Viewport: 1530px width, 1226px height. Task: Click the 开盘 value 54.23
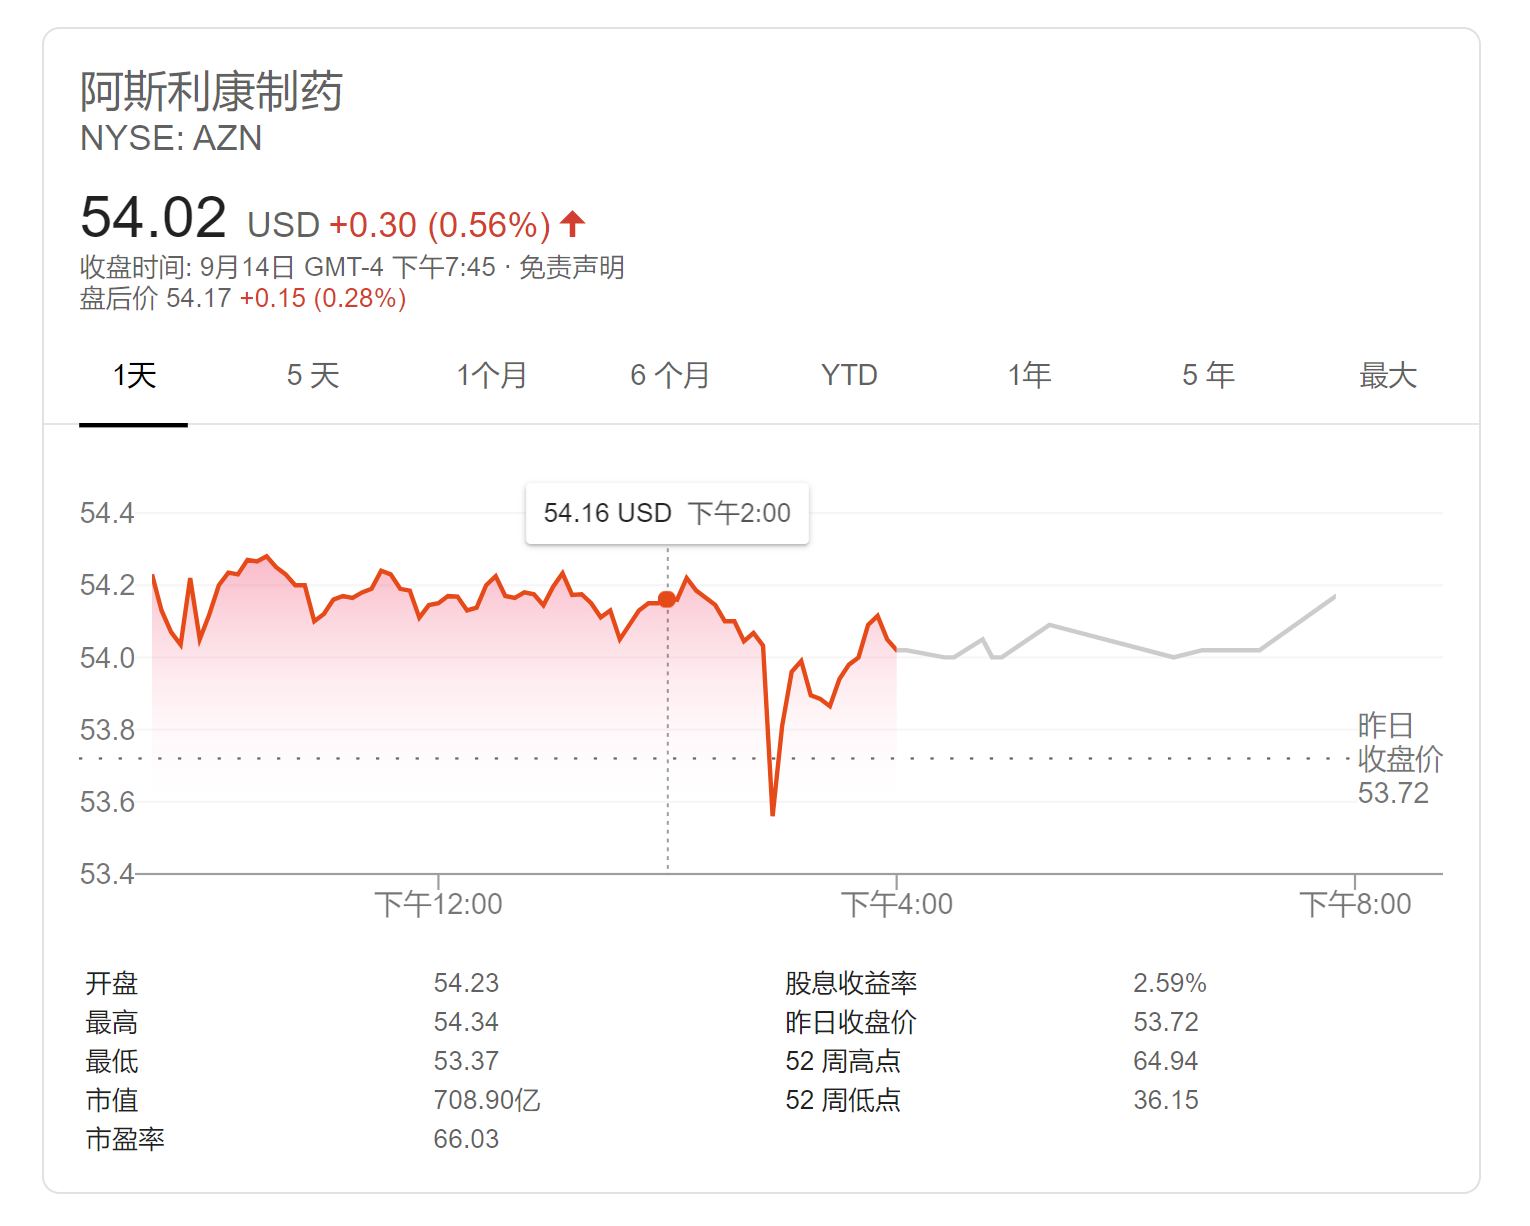tap(466, 983)
